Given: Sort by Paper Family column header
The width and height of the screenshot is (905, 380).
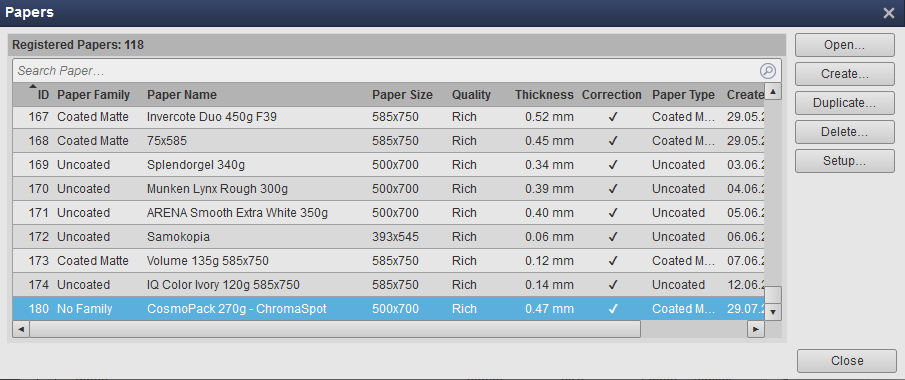Looking at the screenshot, I should pyautogui.click(x=94, y=95).
